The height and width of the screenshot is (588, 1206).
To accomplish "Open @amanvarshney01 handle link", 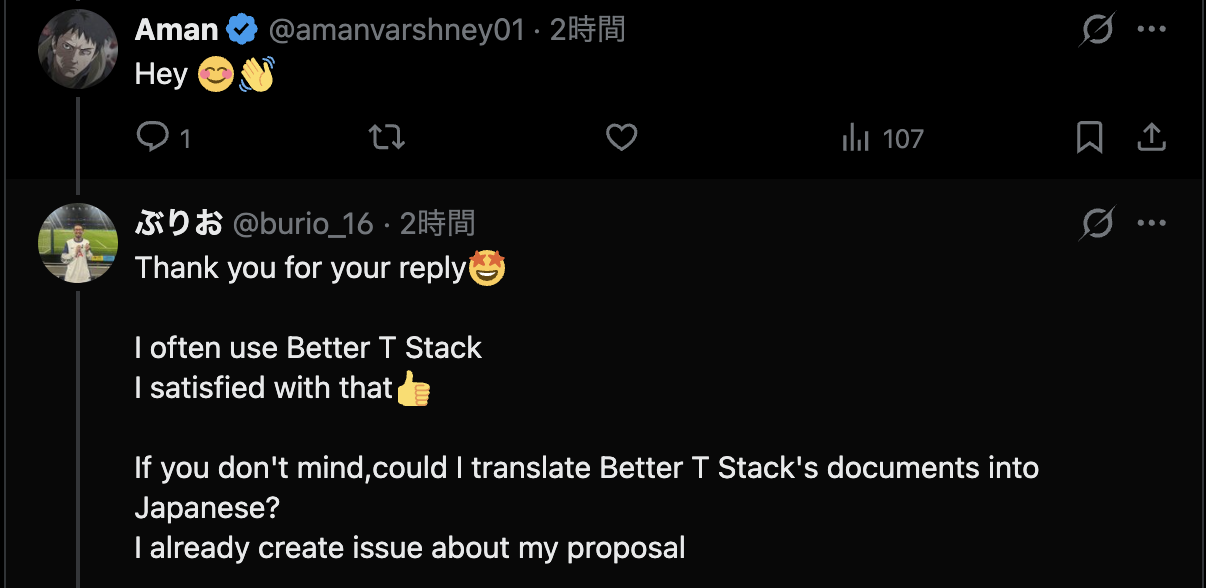I will point(396,30).
